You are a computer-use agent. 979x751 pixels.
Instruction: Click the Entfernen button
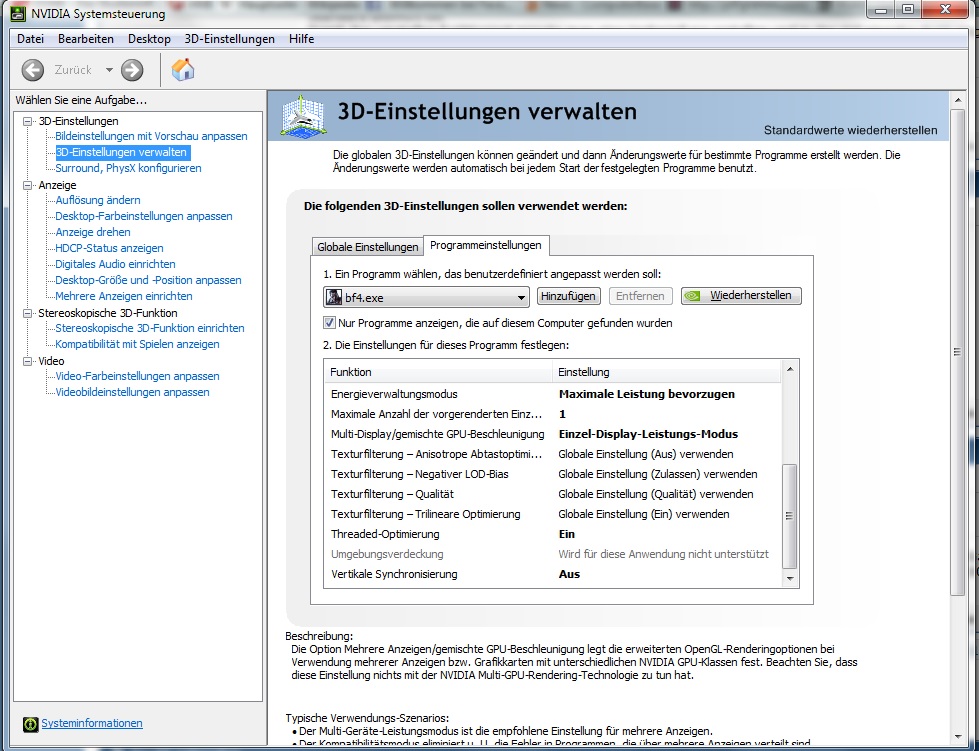[640, 296]
